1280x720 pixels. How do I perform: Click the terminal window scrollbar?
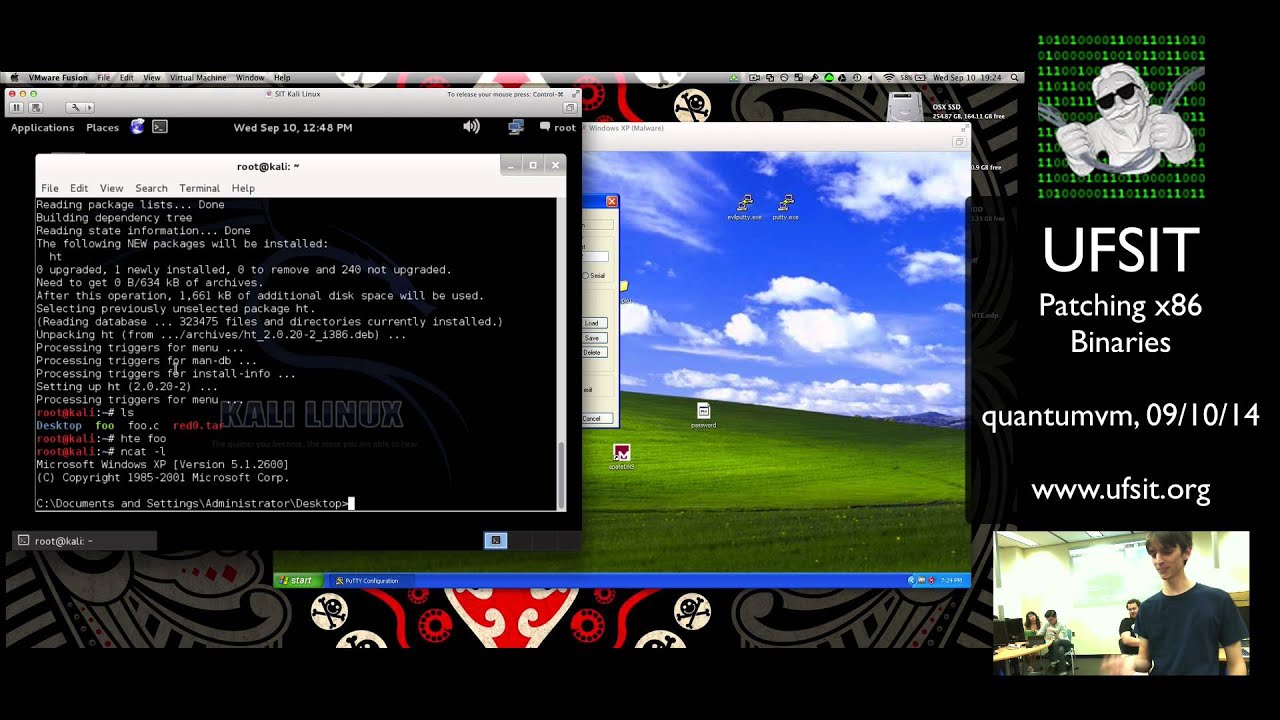pos(561,475)
